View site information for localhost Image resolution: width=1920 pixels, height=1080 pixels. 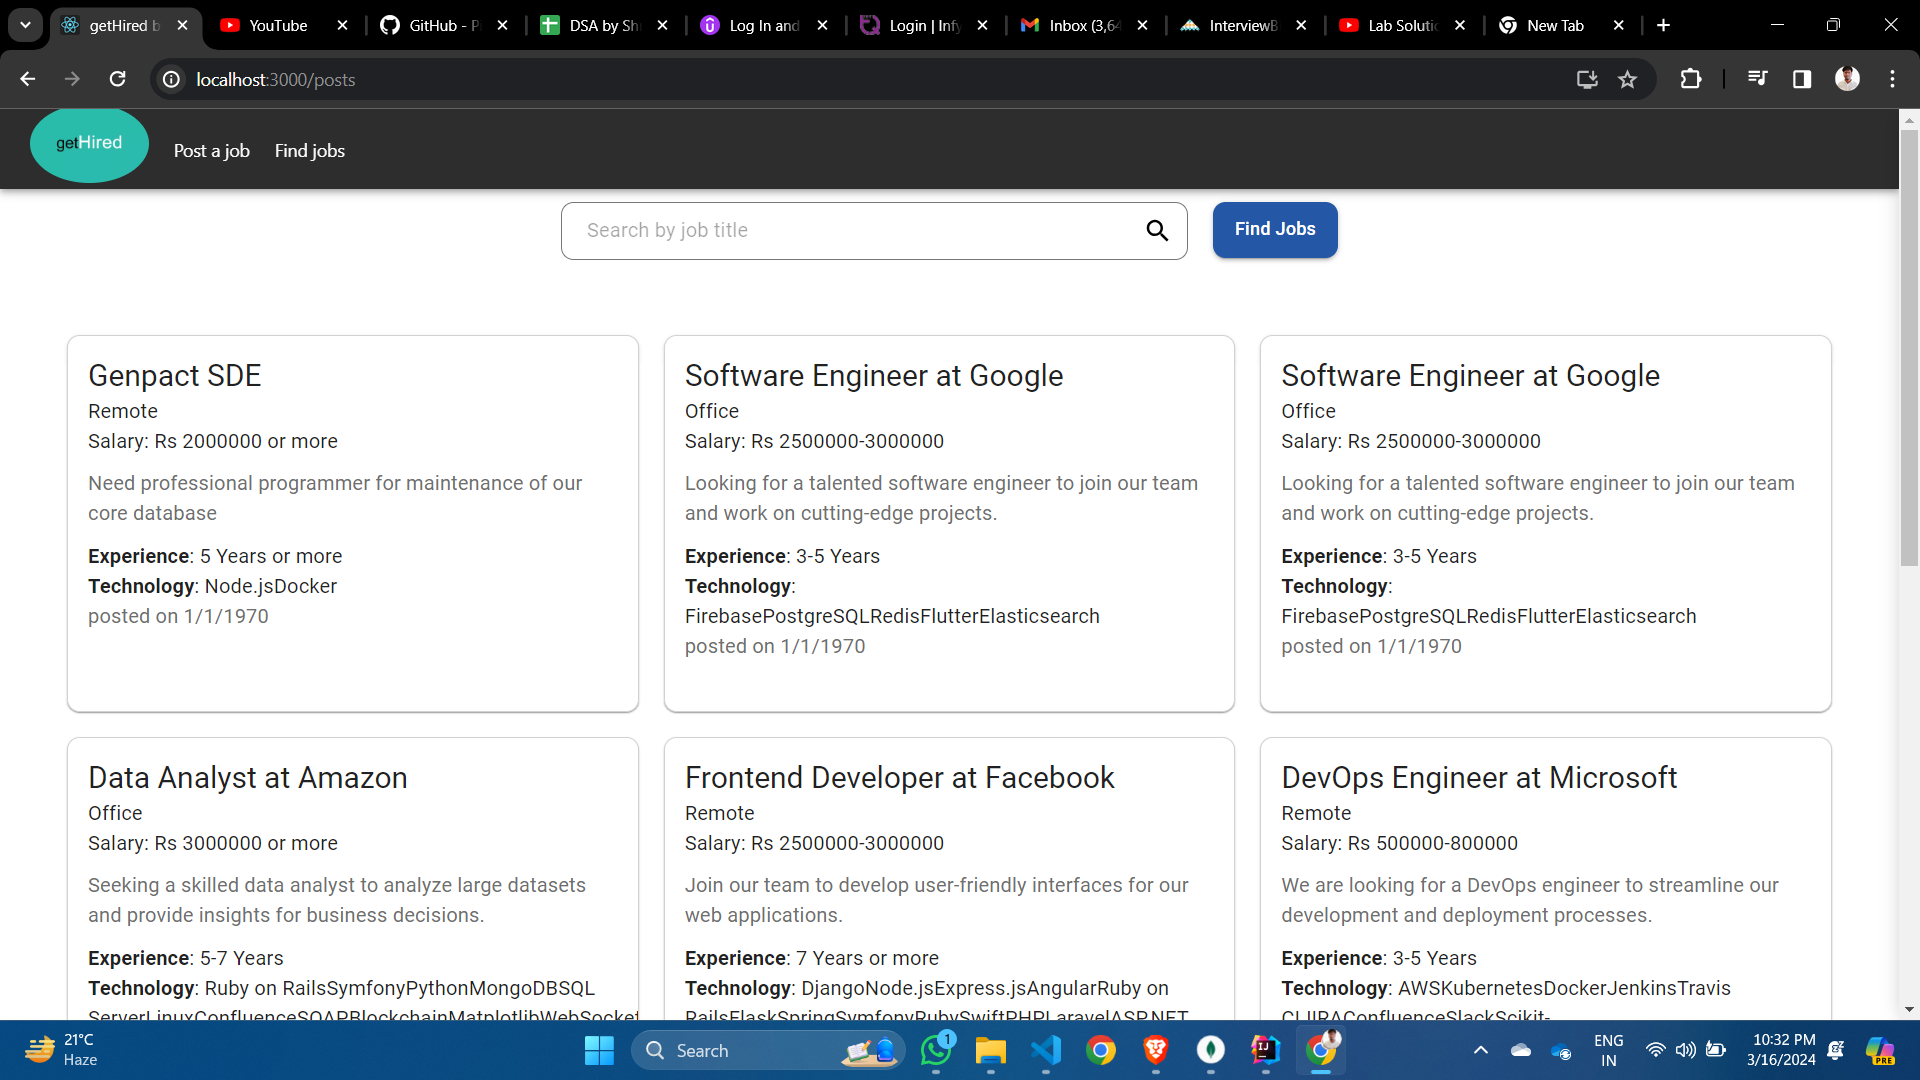[172, 79]
